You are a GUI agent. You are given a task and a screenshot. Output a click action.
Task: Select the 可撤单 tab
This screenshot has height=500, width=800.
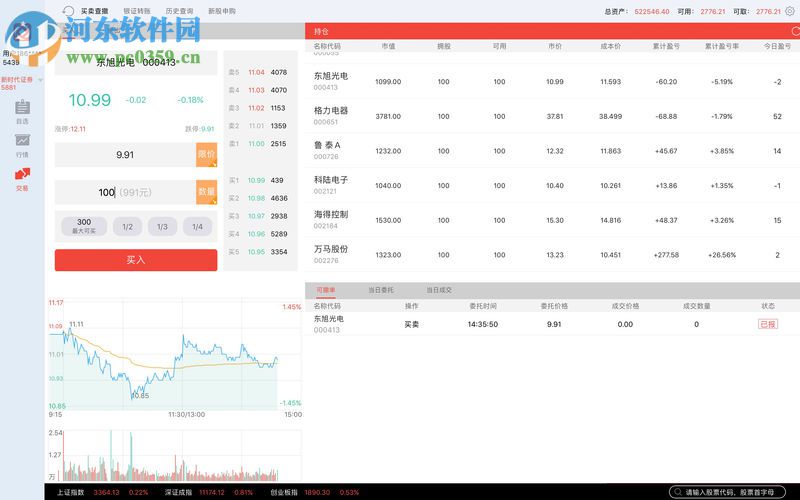326,290
